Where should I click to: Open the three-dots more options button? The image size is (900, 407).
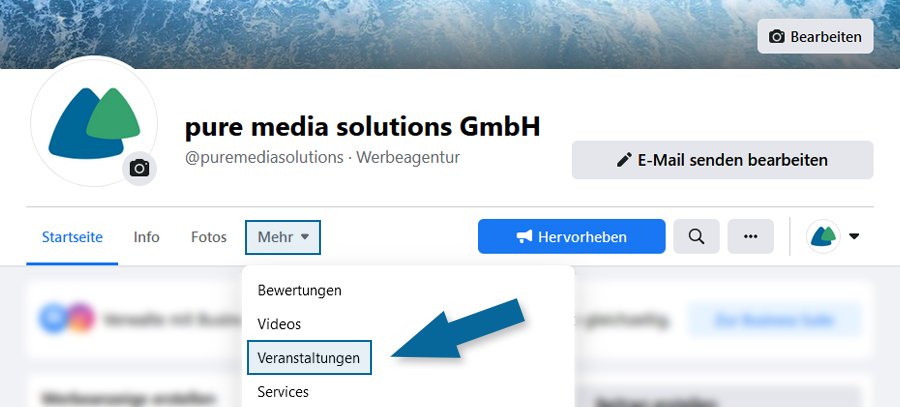(751, 237)
